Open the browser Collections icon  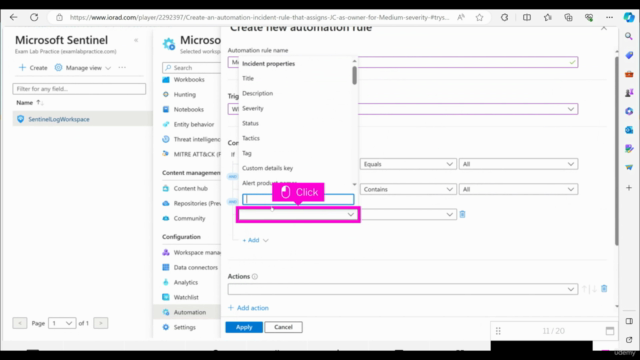(568, 17)
